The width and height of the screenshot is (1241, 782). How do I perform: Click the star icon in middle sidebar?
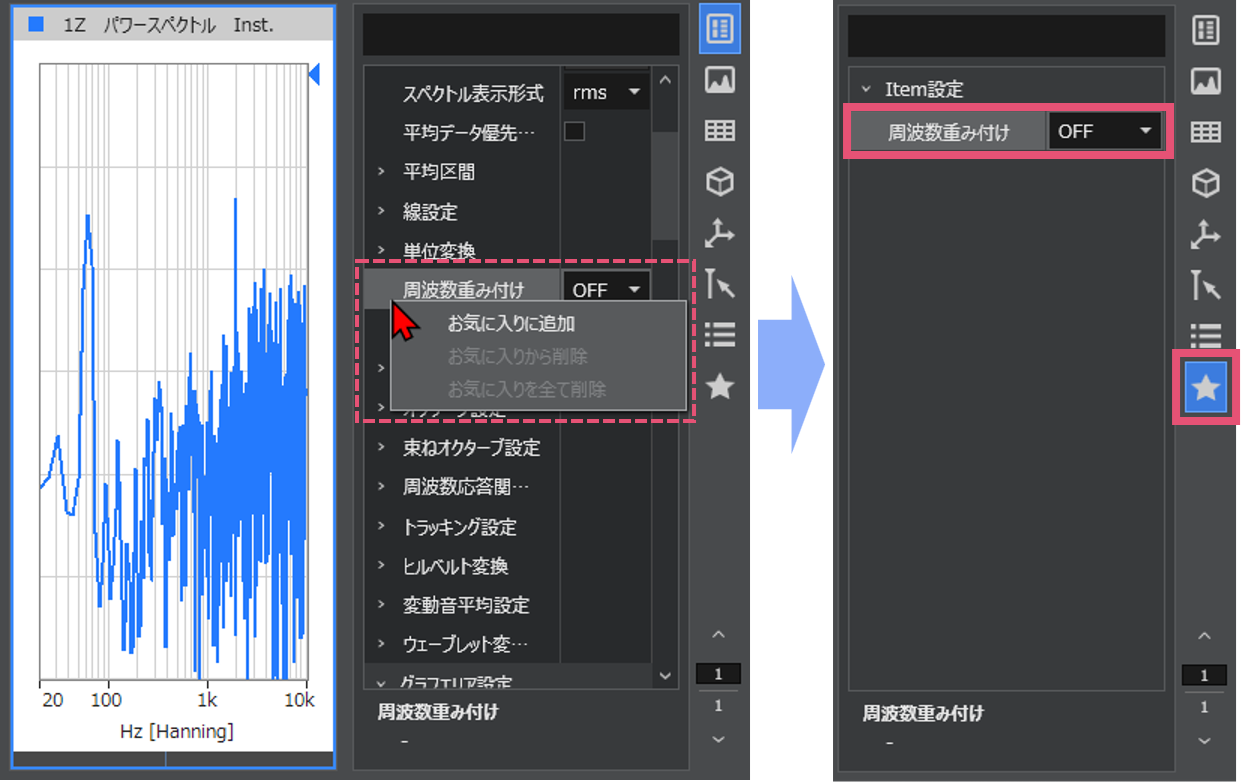click(x=720, y=387)
